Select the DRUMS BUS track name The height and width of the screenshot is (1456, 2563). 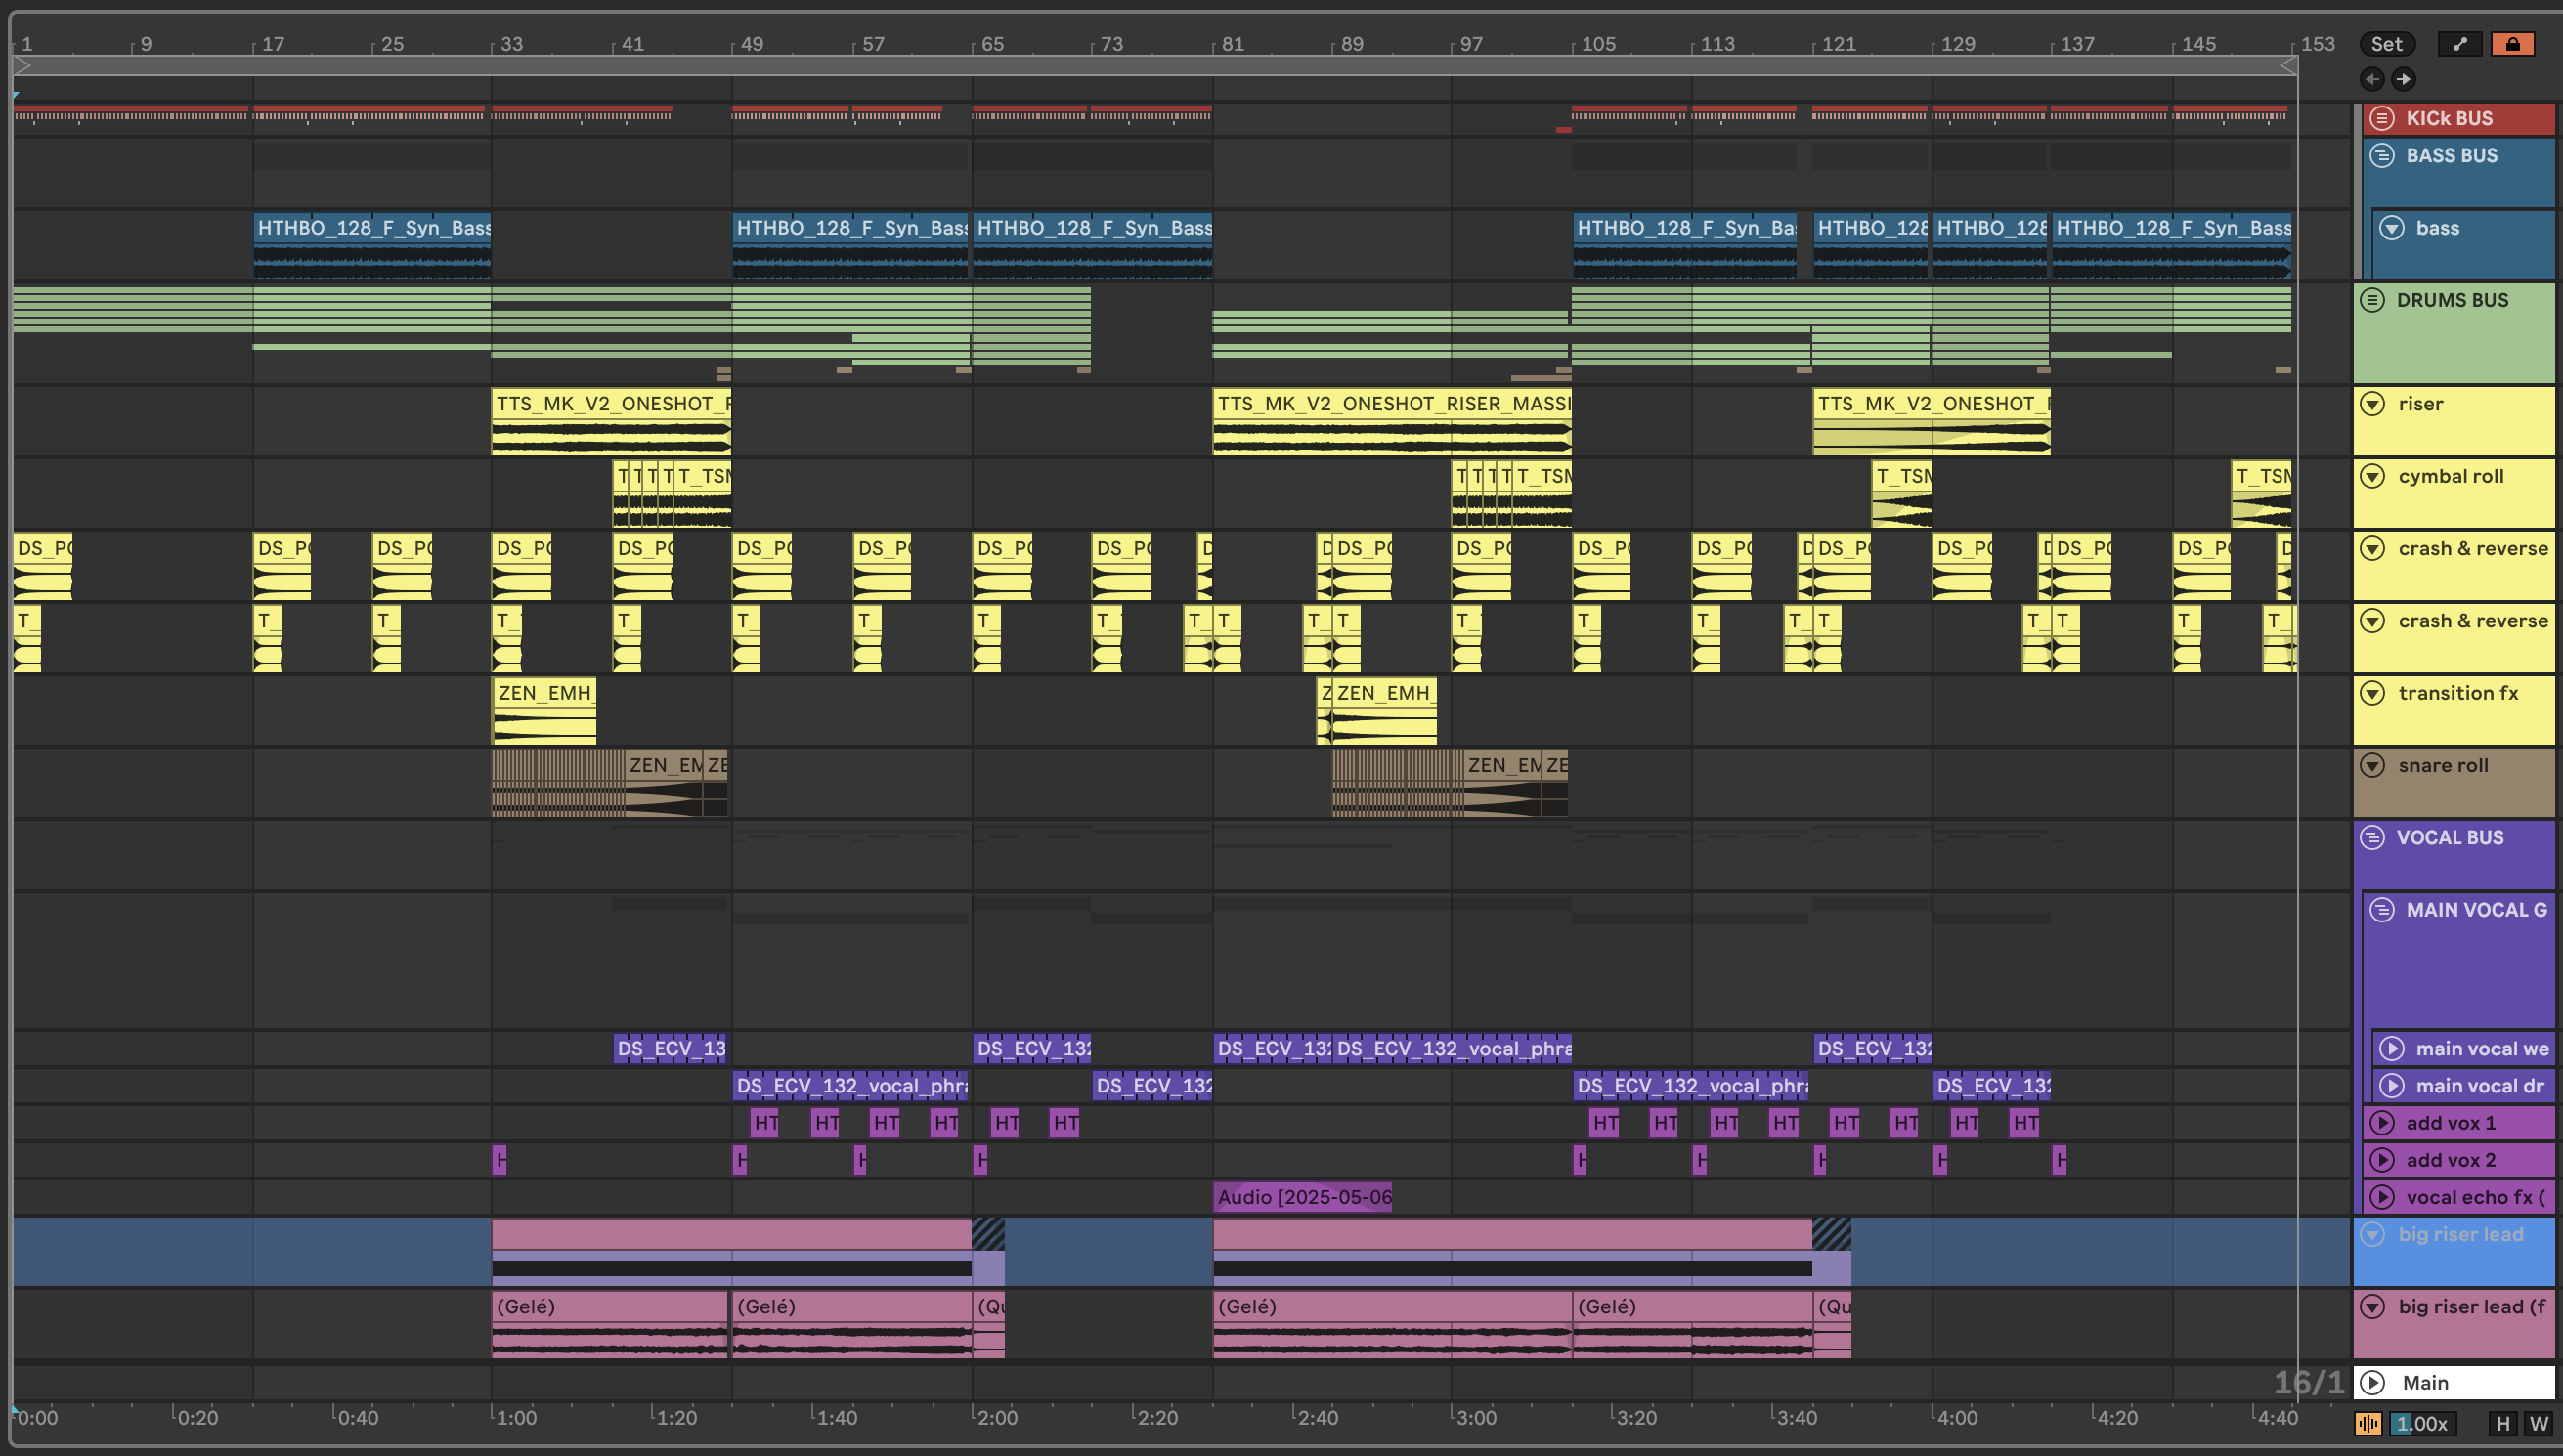2452,300
